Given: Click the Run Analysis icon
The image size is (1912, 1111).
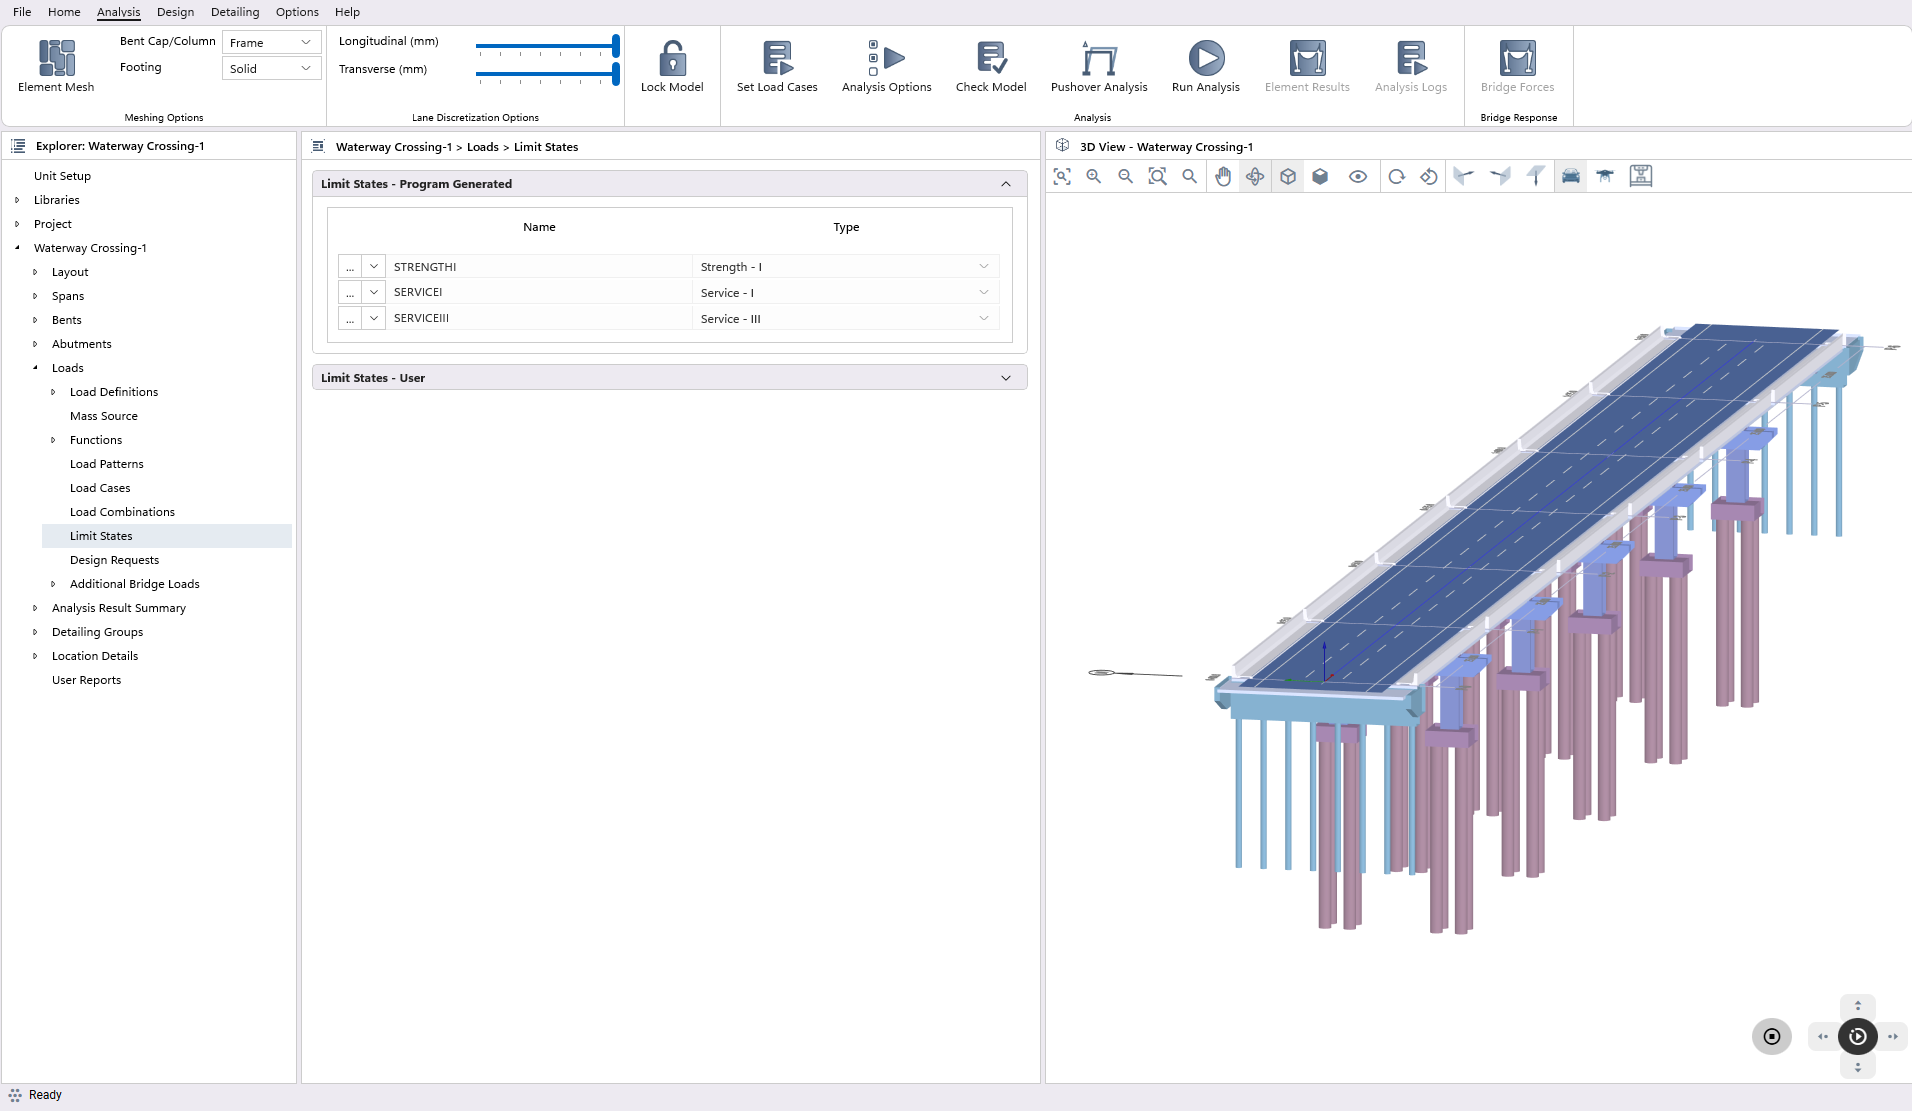Looking at the screenshot, I should pyautogui.click(x=1205, y=59).
